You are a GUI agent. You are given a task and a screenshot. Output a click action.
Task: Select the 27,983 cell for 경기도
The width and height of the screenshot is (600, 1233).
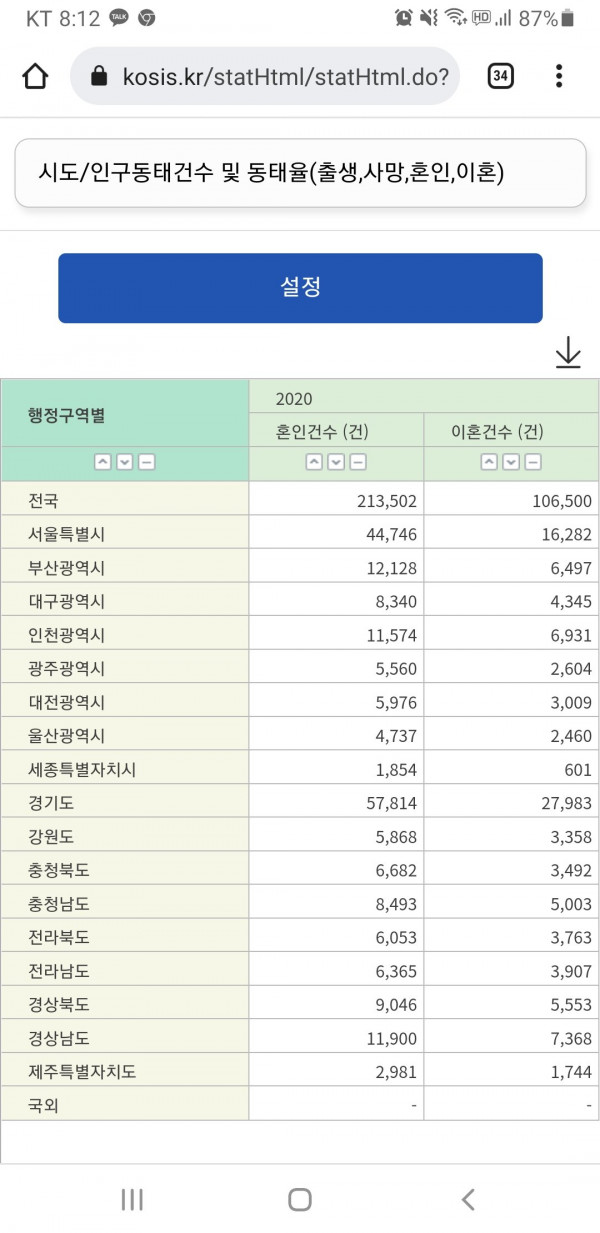click(511, 802)
